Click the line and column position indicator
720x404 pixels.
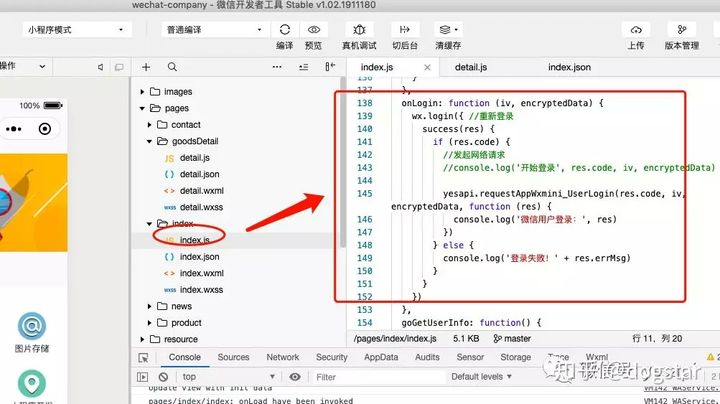coord(657,339)
